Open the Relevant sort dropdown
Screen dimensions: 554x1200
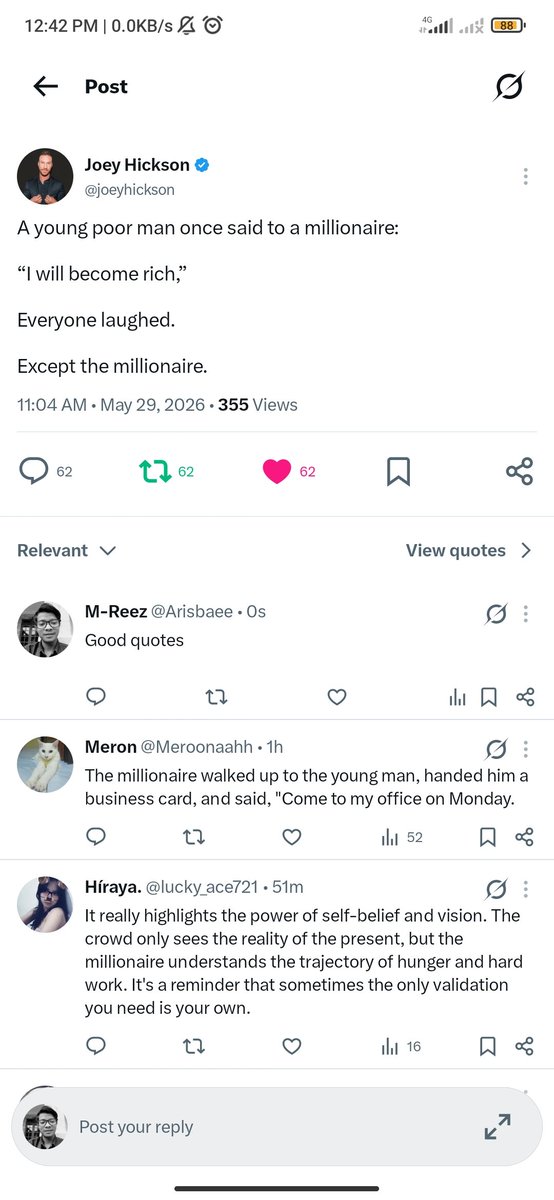pos(66,550)
